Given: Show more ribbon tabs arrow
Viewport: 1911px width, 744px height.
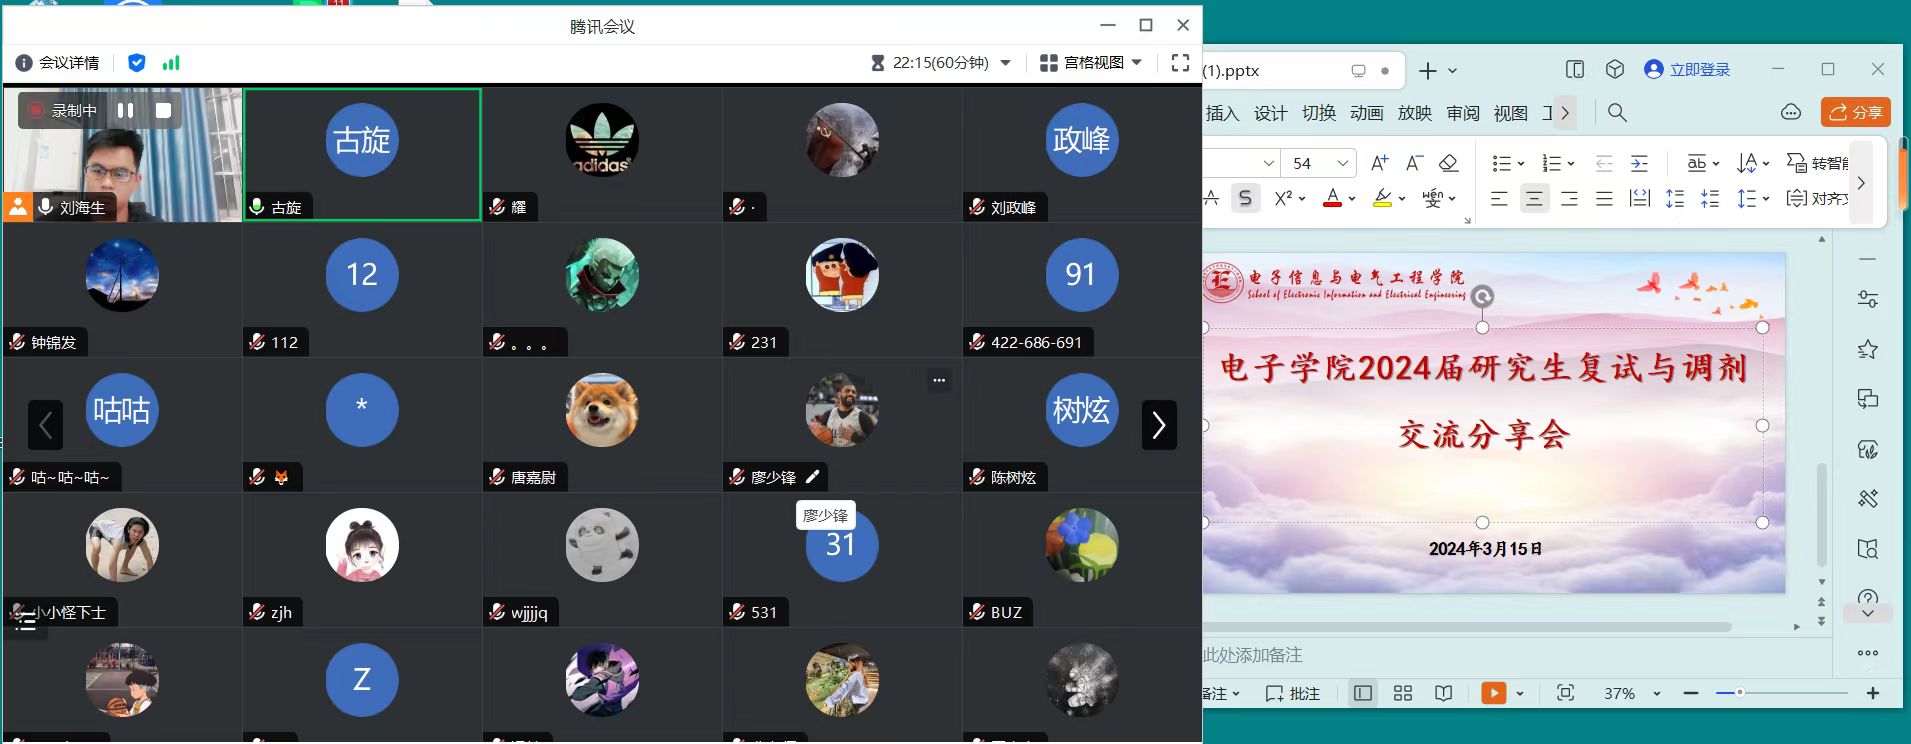Looking at the screenshot, I should pyautogui.click(x=1565, y=113).
